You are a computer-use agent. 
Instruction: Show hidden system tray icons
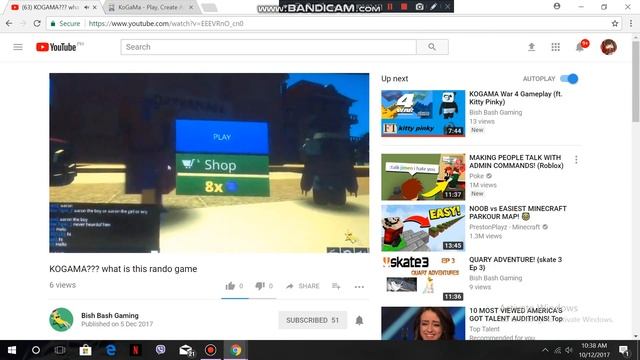545,350
